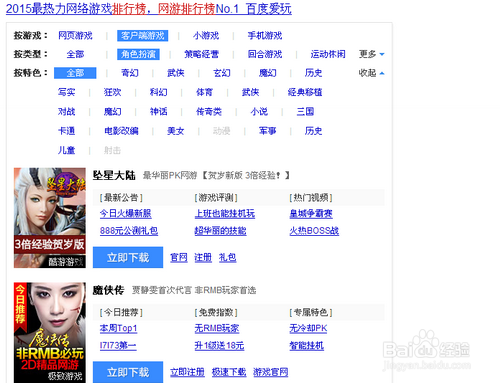
Task: Filter by the 传奇类 feature
Action: coord(209,112)
